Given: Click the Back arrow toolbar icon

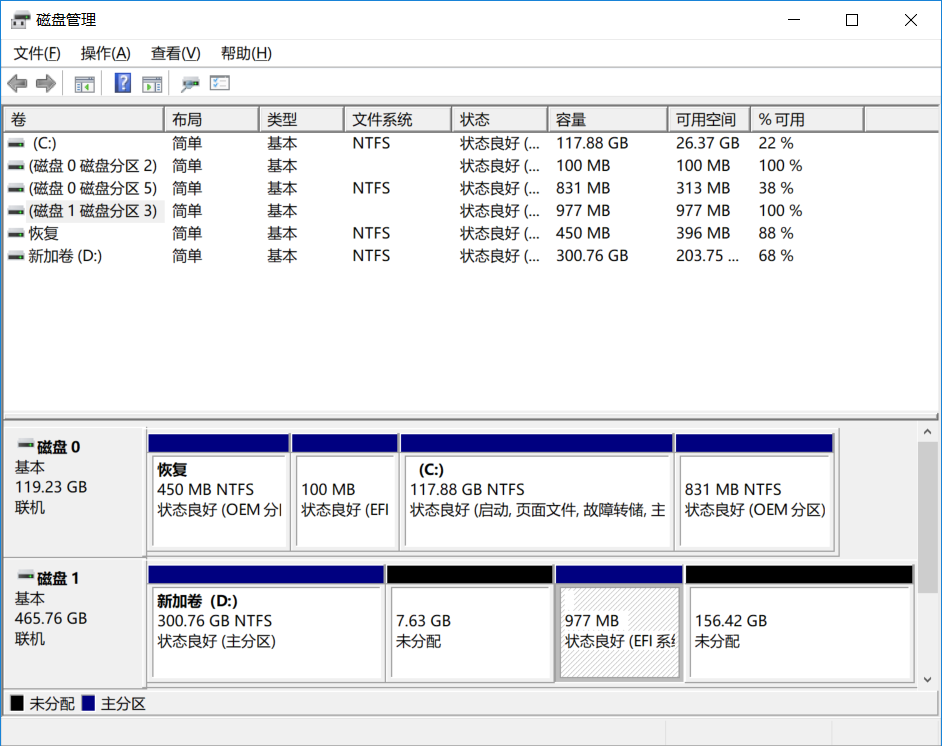Looking at the screenshot, I should pyautogui.click(x=17, y=83).
